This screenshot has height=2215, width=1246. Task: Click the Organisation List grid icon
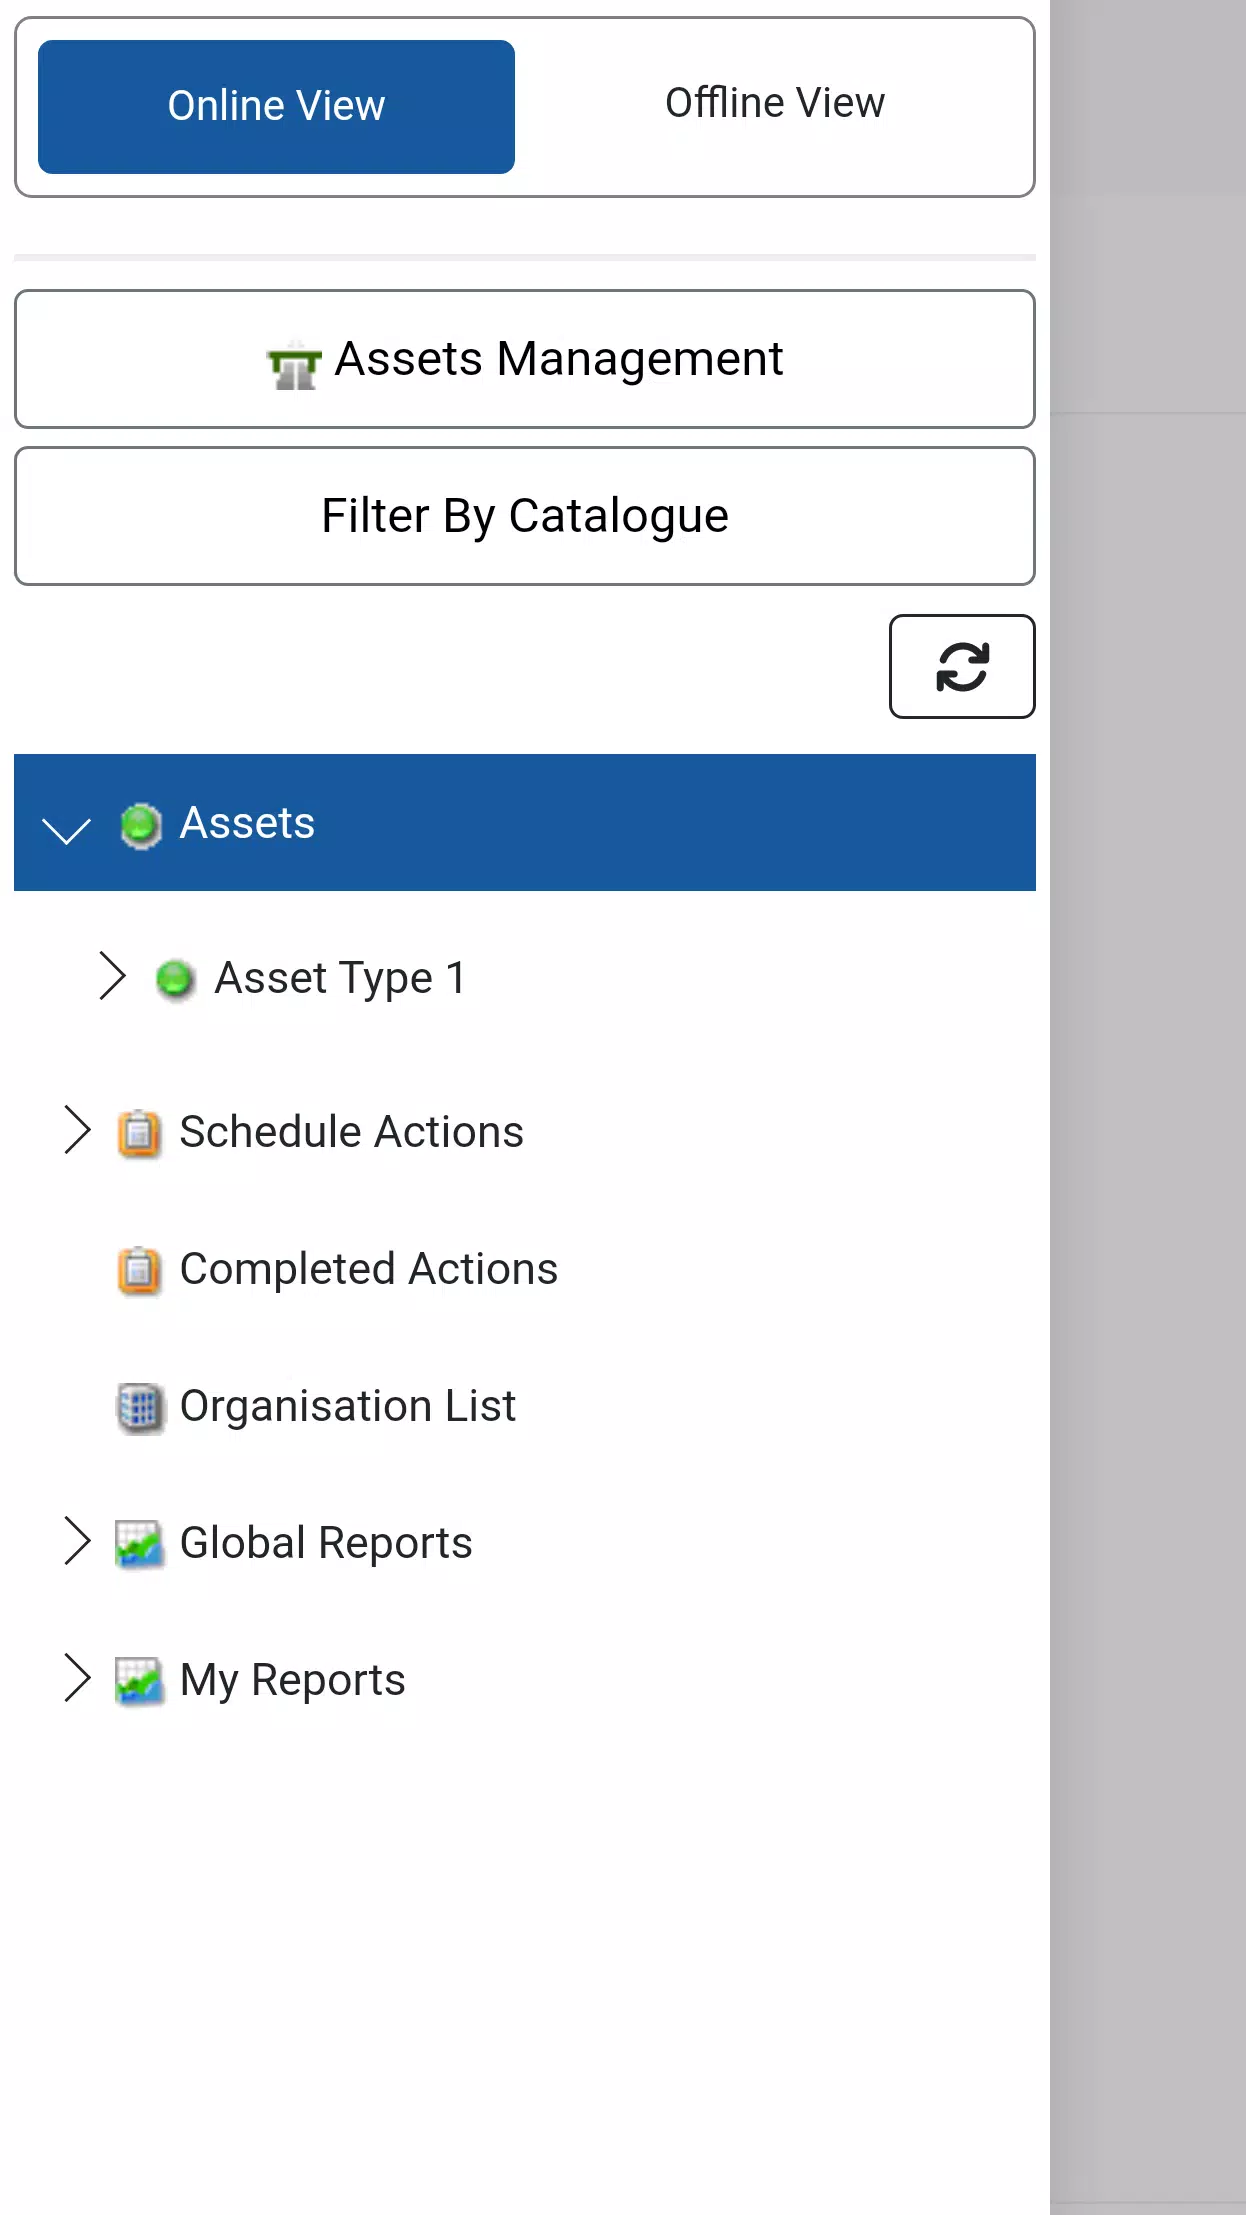[137, 1407]
